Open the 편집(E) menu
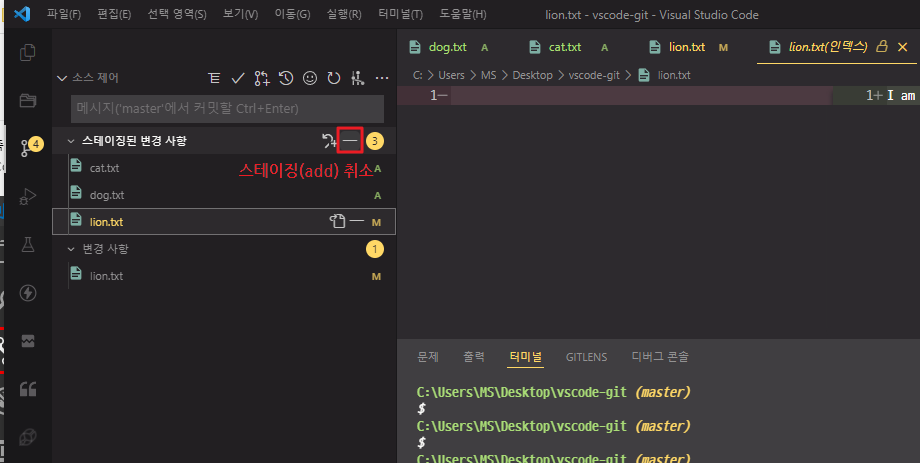The height and width of the screenshot is (463, 920). [114, 14]
